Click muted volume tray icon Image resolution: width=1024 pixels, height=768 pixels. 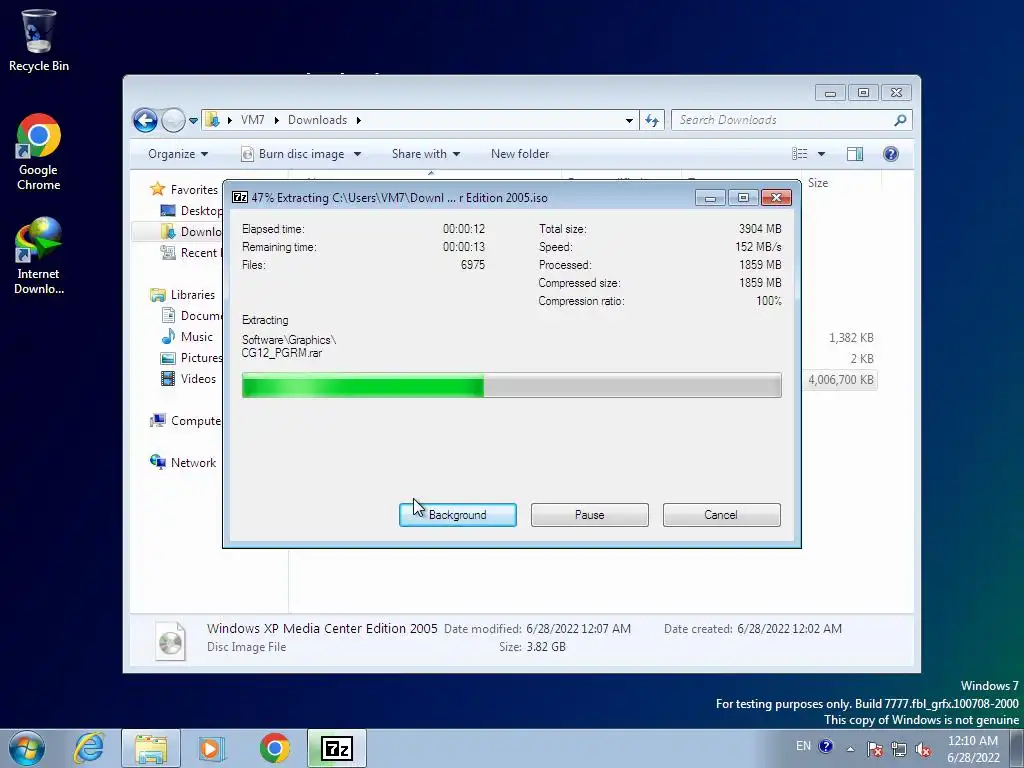923,749
